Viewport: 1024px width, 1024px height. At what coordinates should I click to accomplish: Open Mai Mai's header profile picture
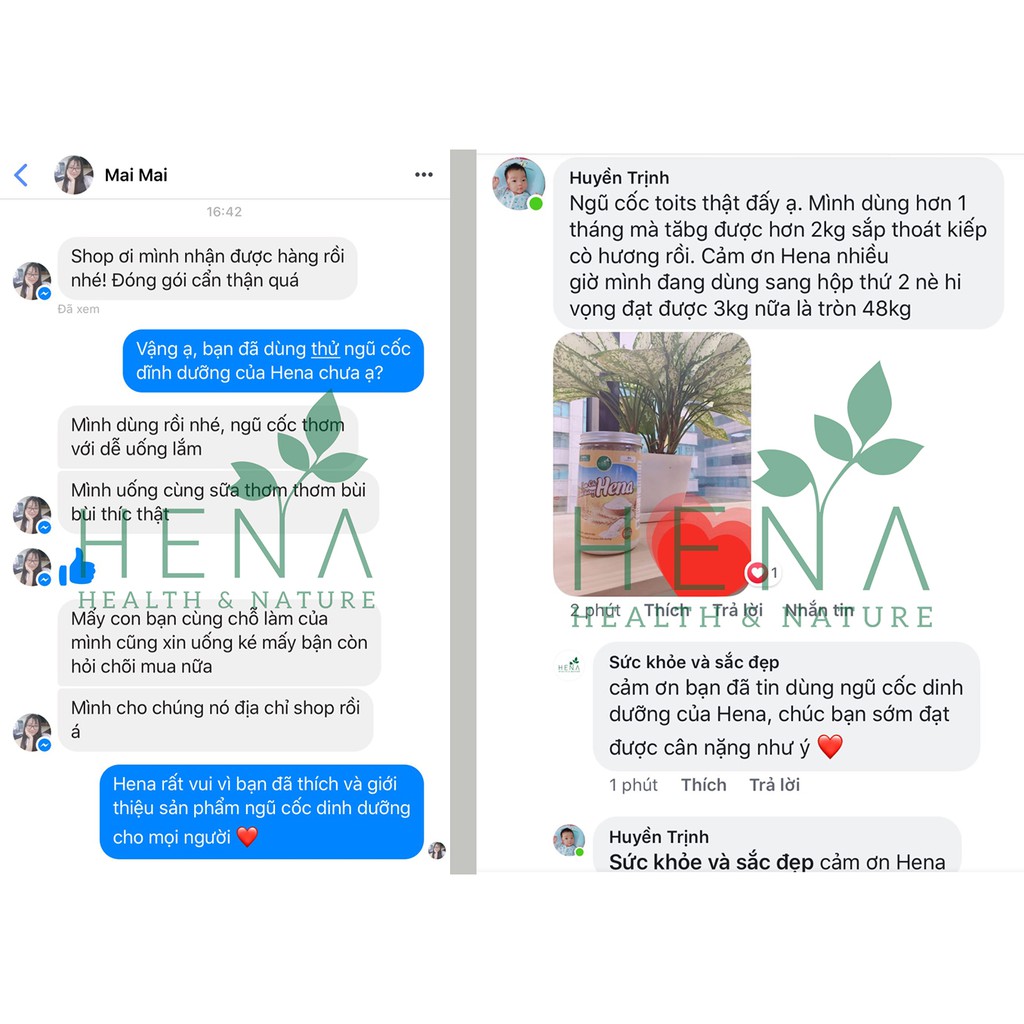(x=73, y=174)
